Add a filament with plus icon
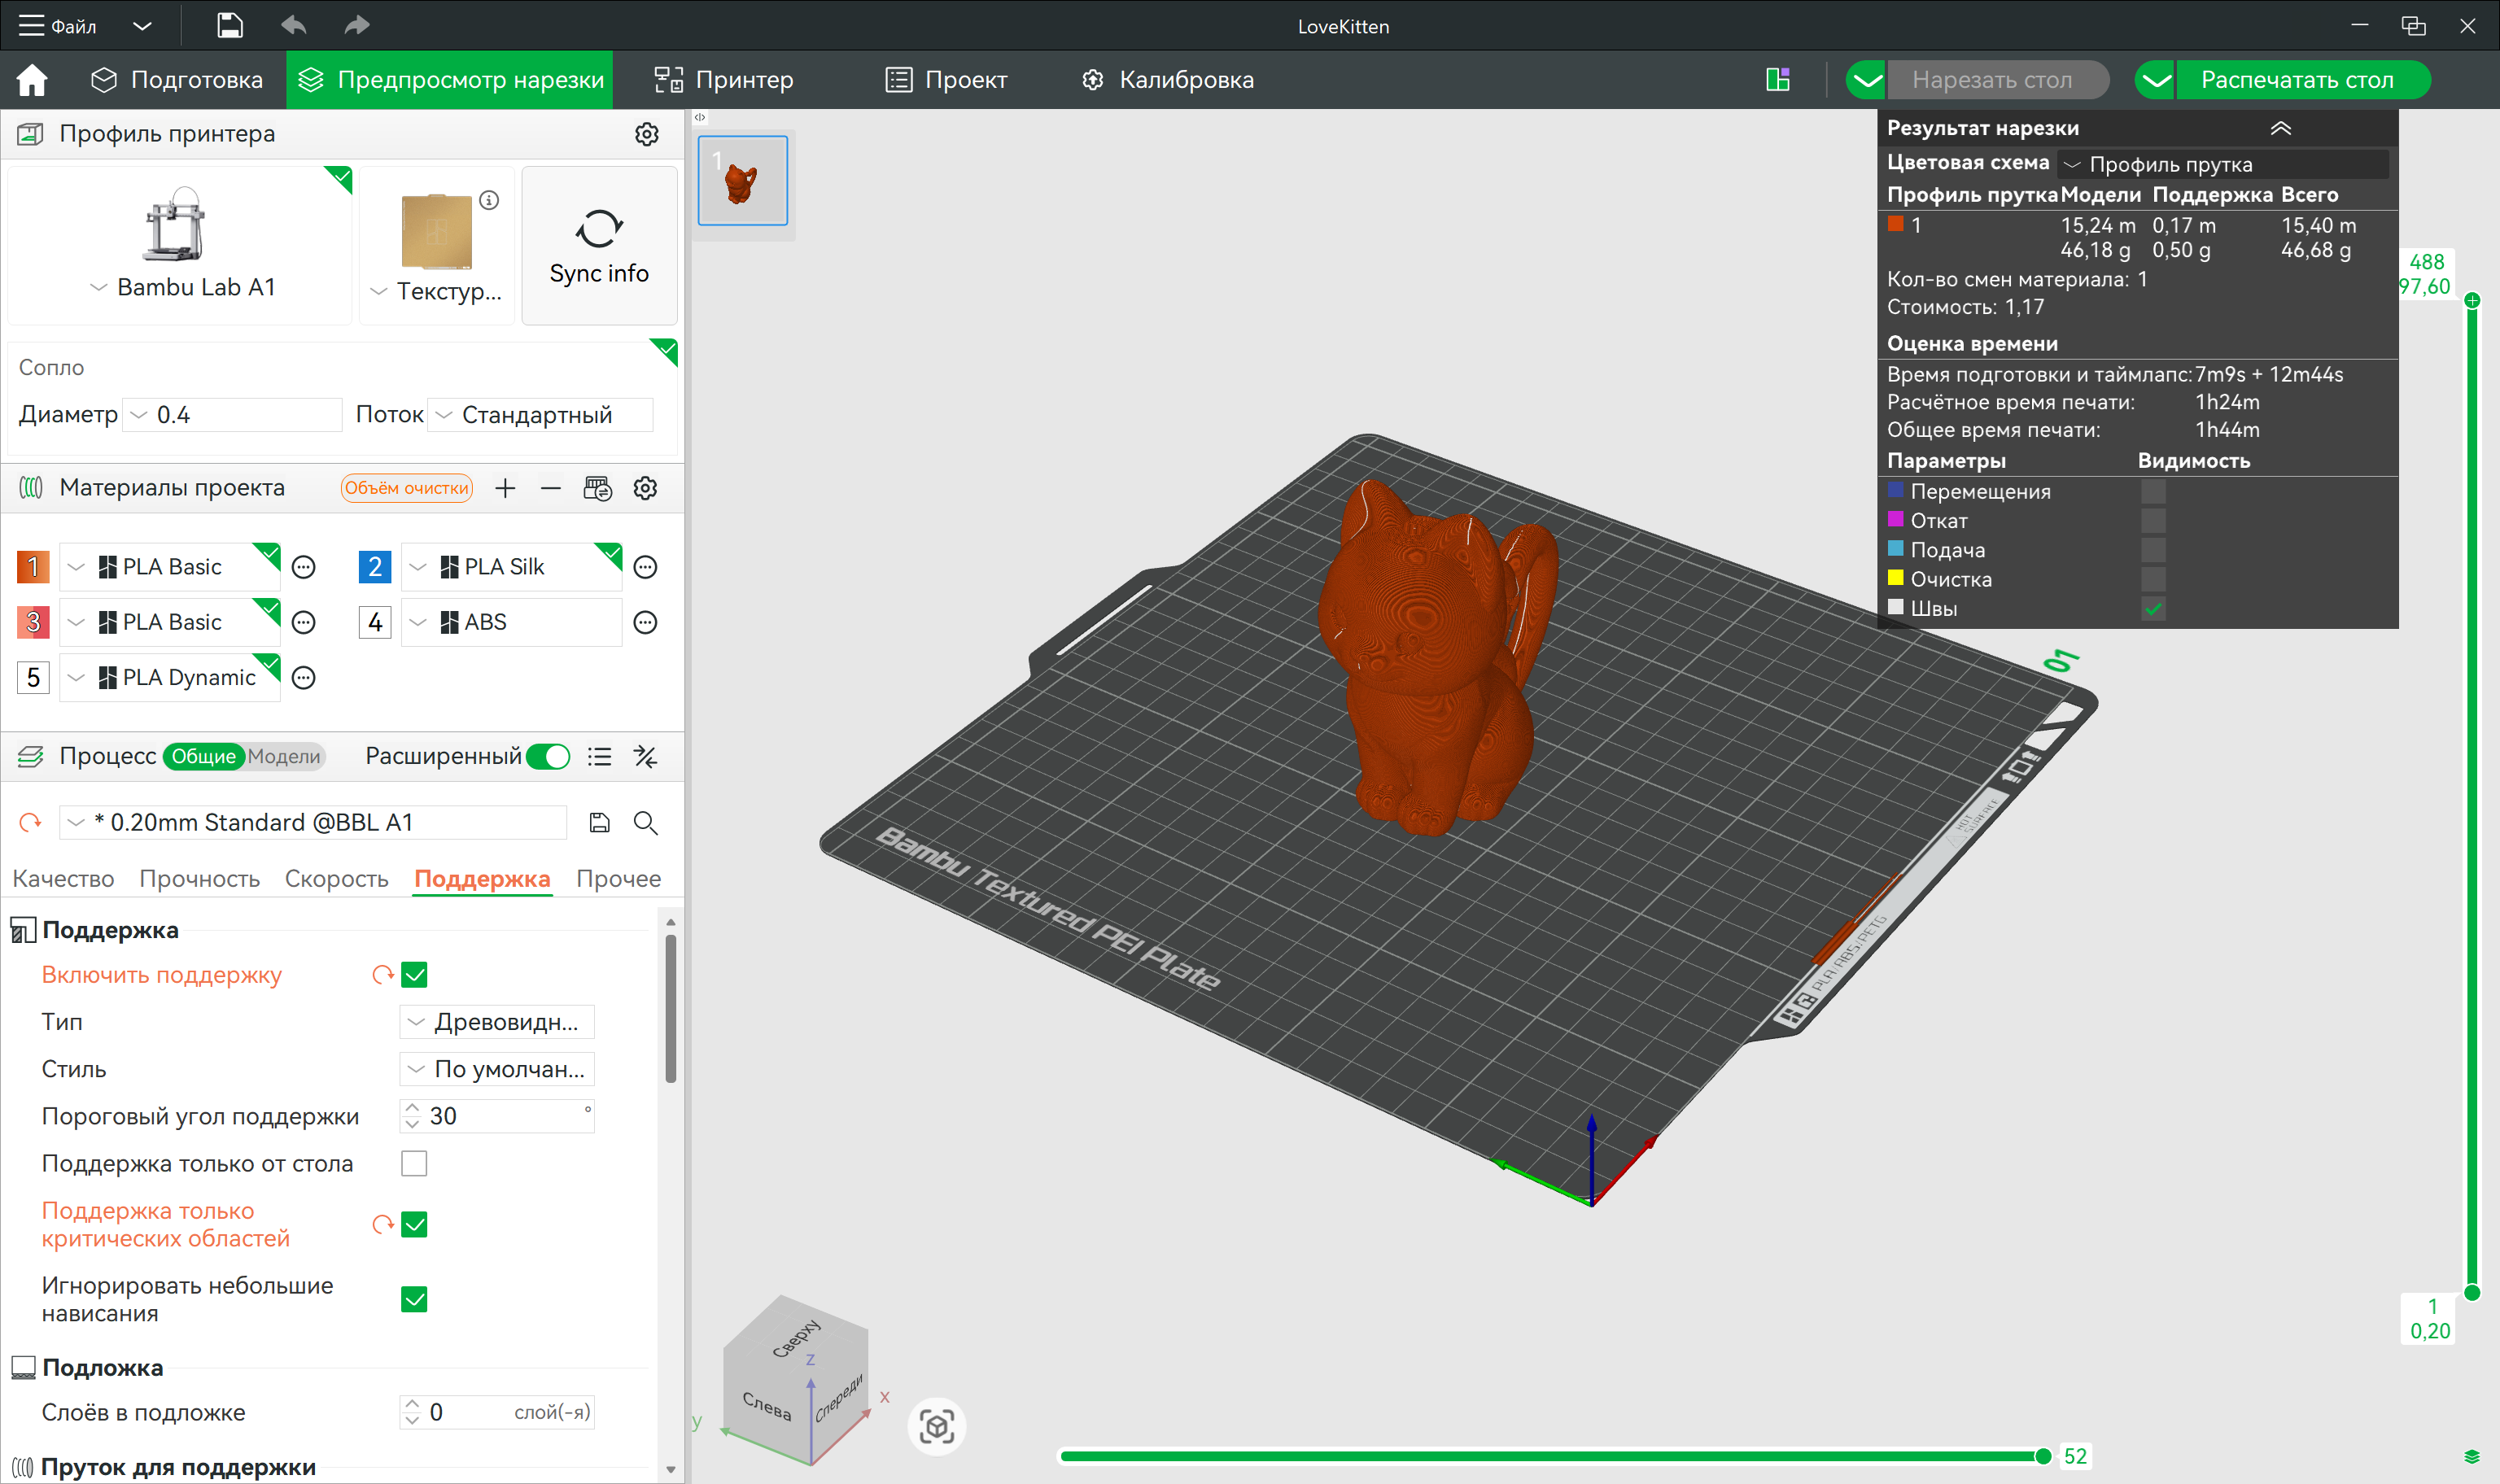 coord(505,488)
